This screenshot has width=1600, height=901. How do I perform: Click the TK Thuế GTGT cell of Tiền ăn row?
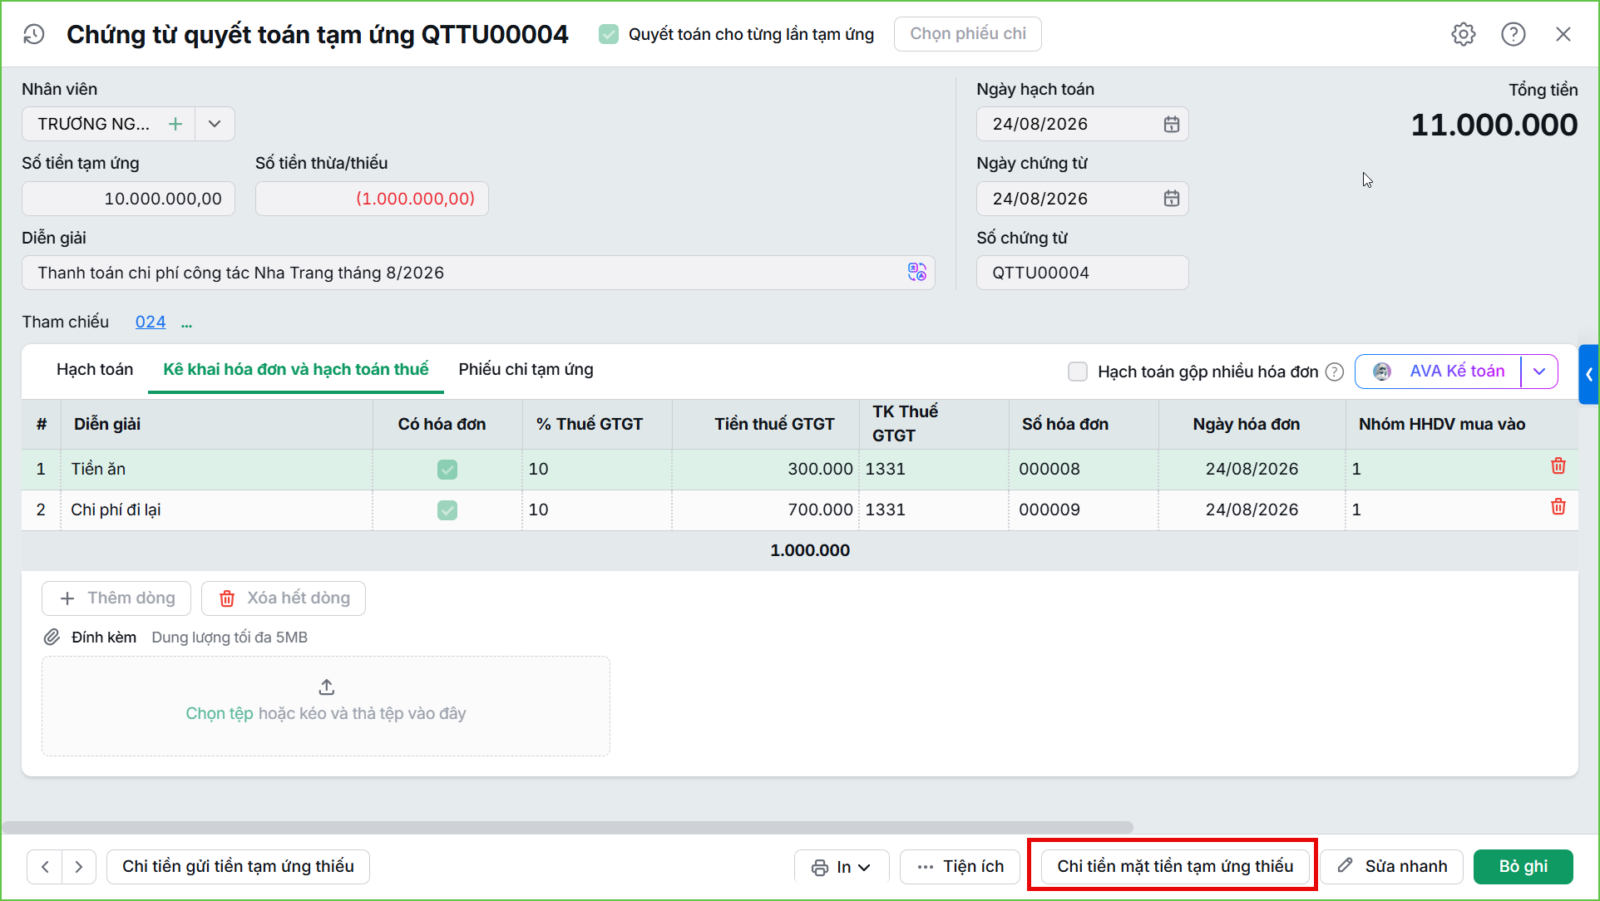[x=934, y=469]
